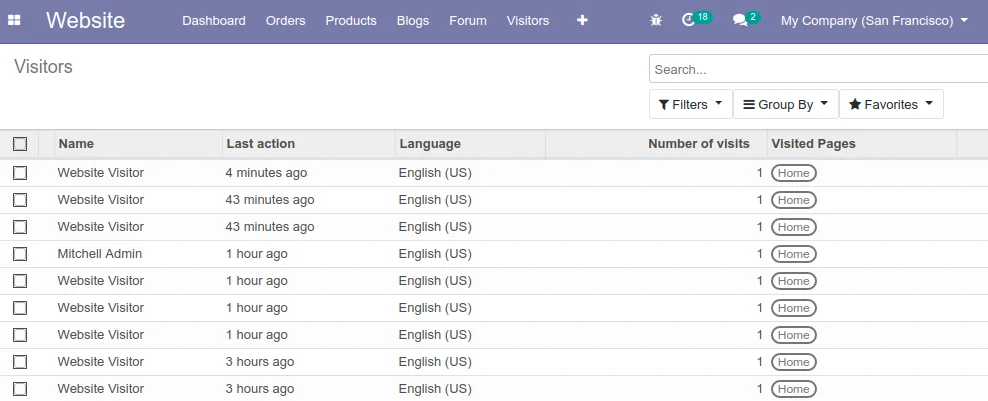Open the Forum menu
The width and height of the screenshot is (988, 401).
[x=468, y=21]
